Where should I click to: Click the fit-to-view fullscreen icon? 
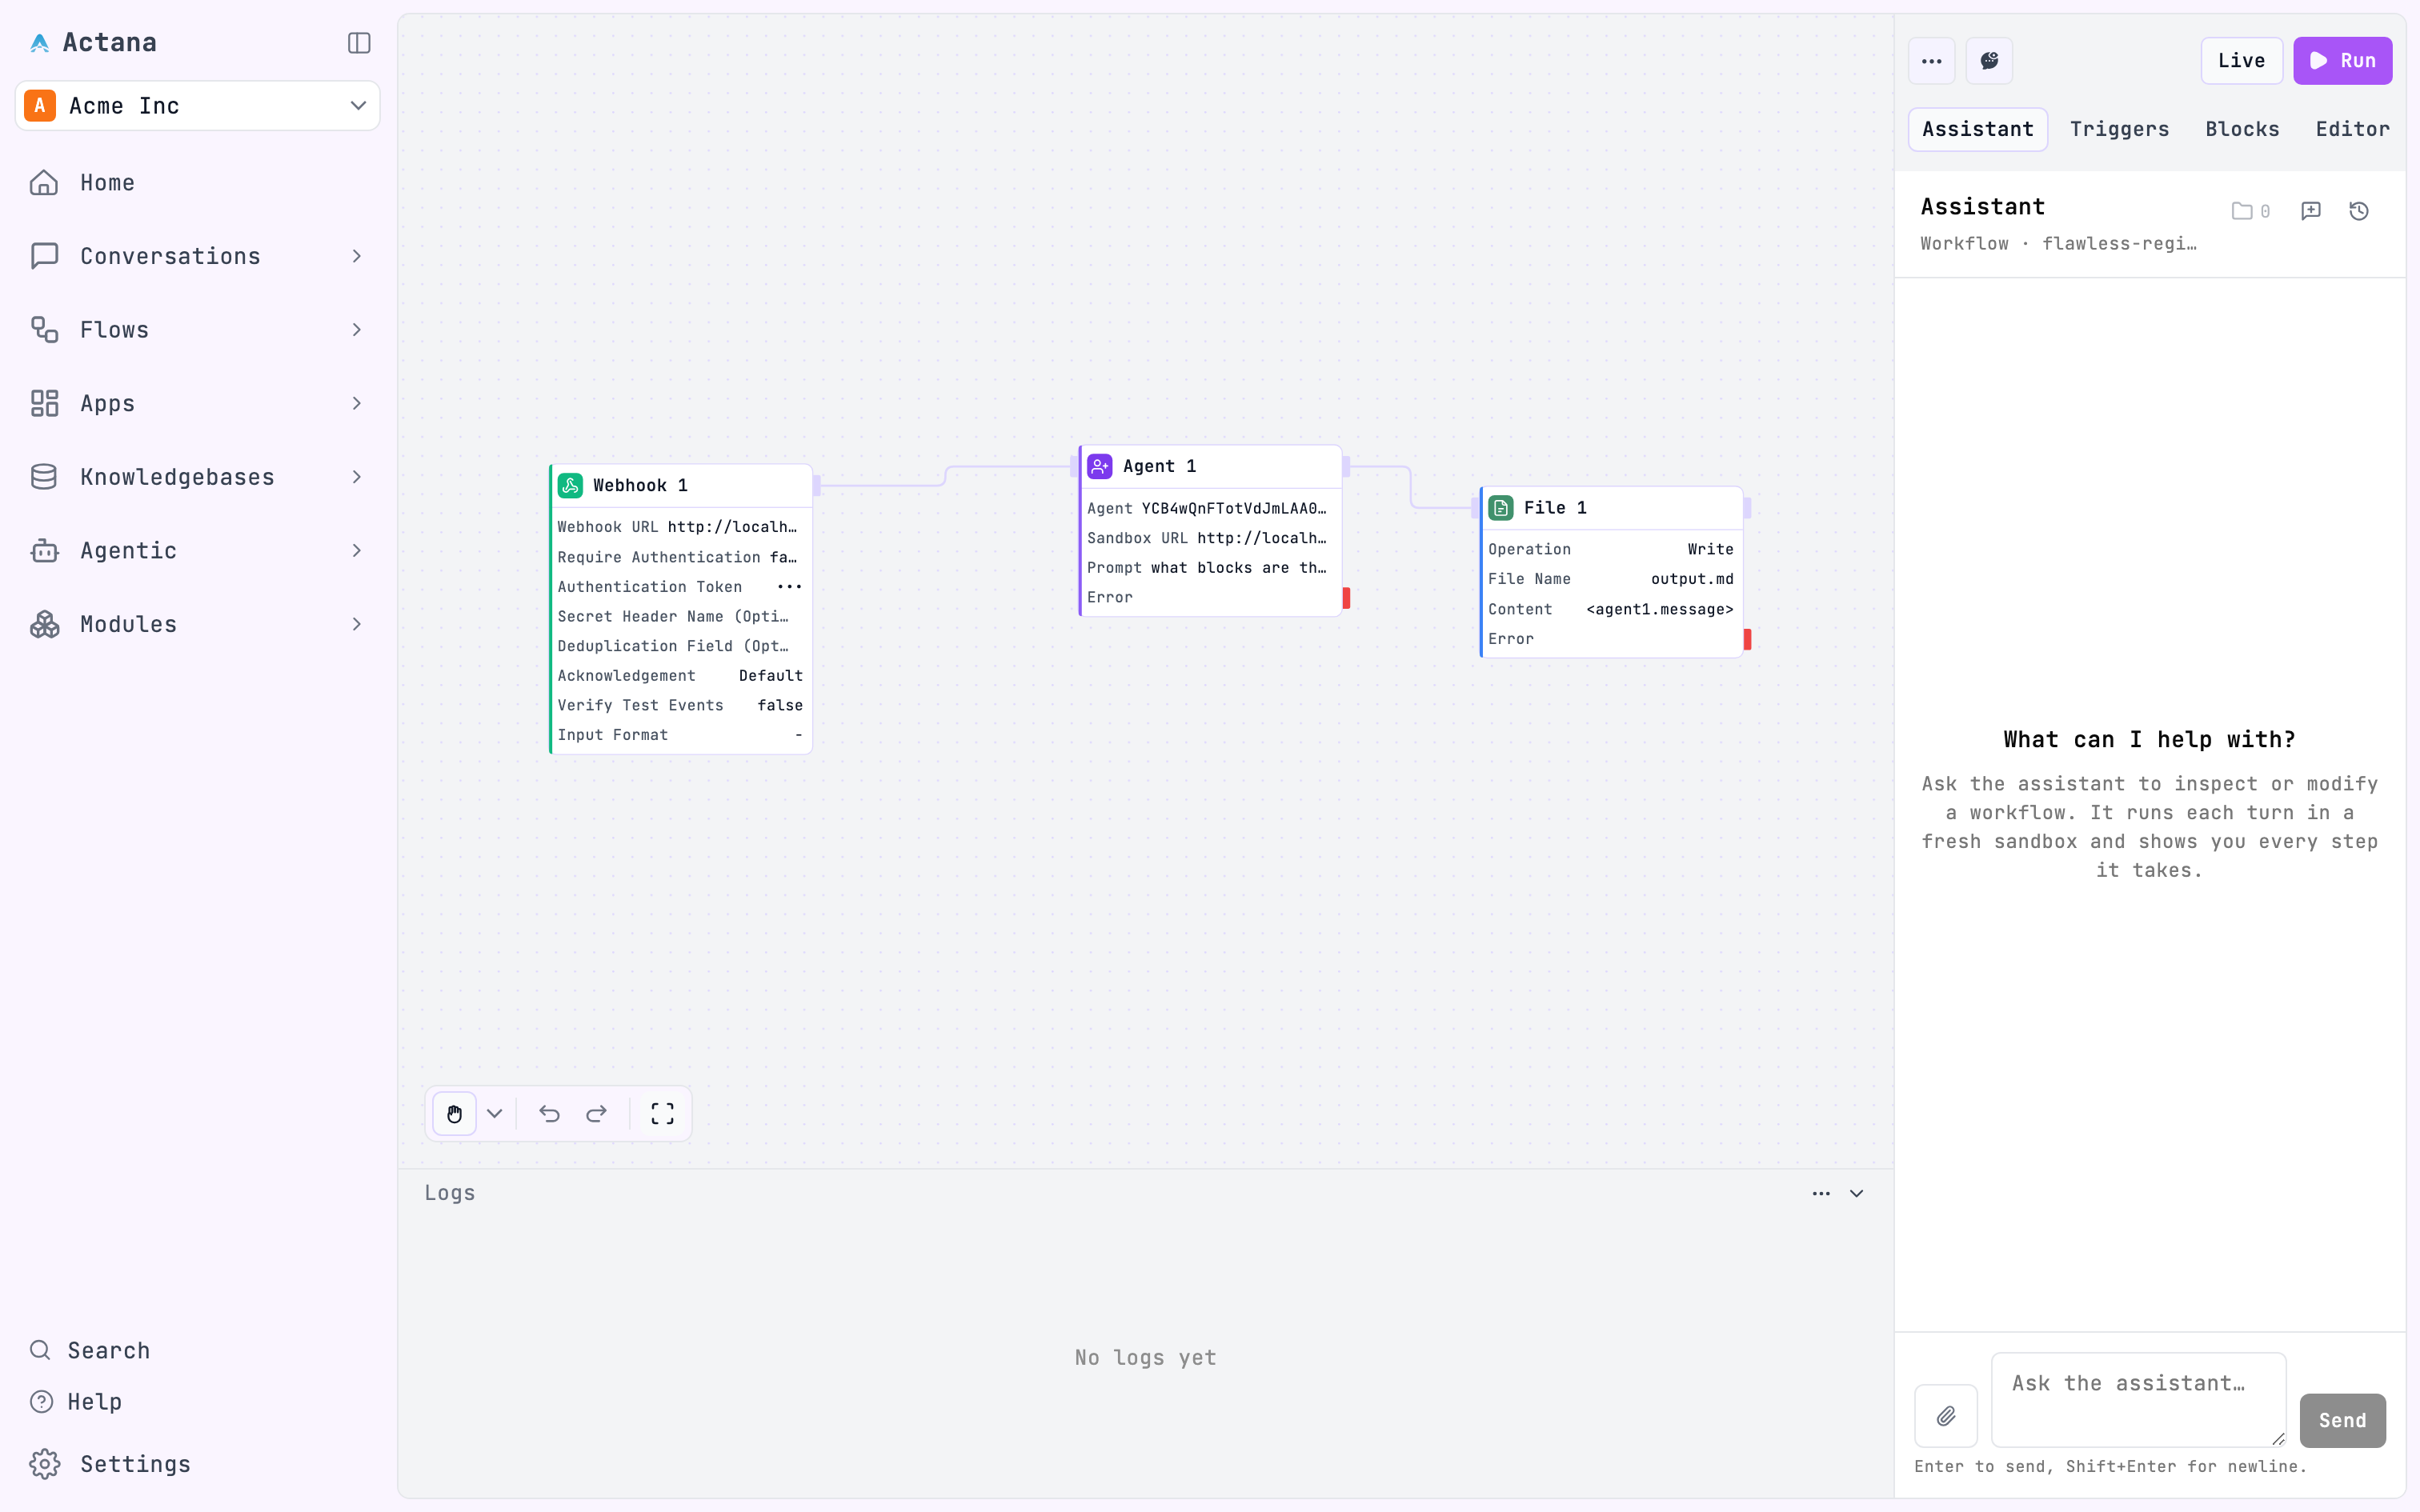tap(662, 1114)
